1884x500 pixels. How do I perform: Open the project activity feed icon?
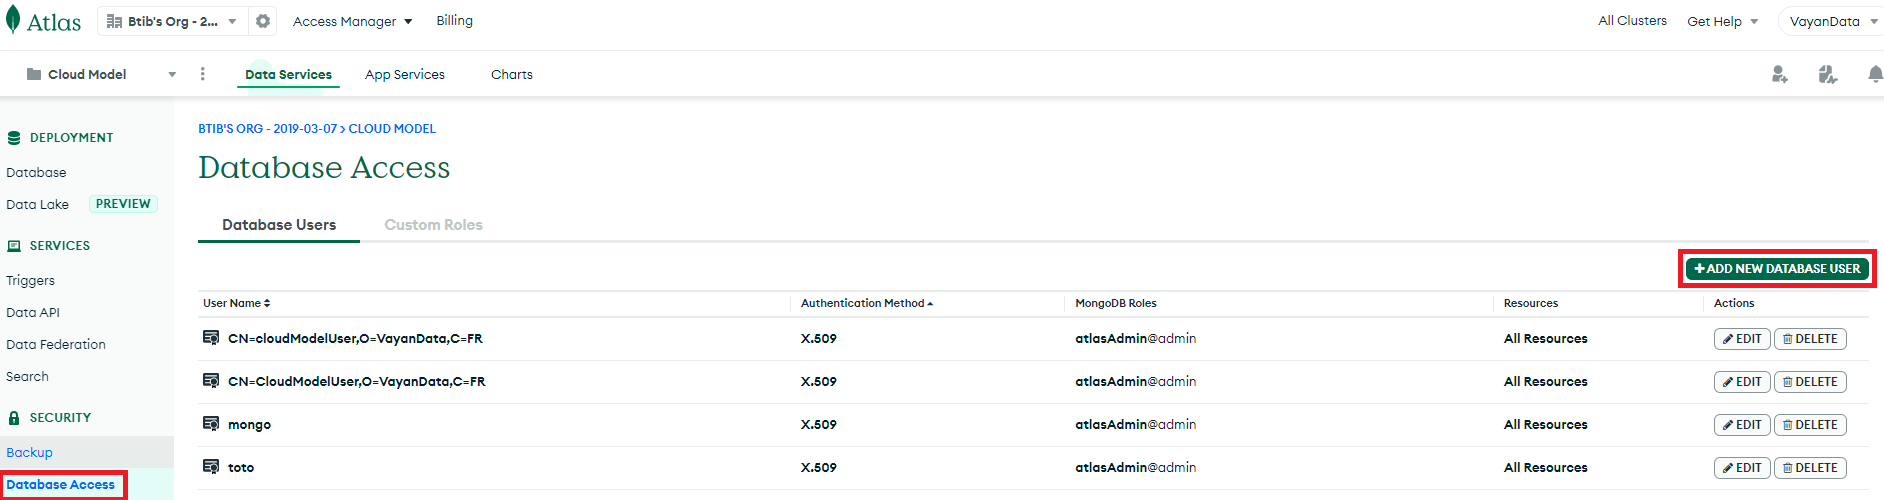[x=1827, y=74]
